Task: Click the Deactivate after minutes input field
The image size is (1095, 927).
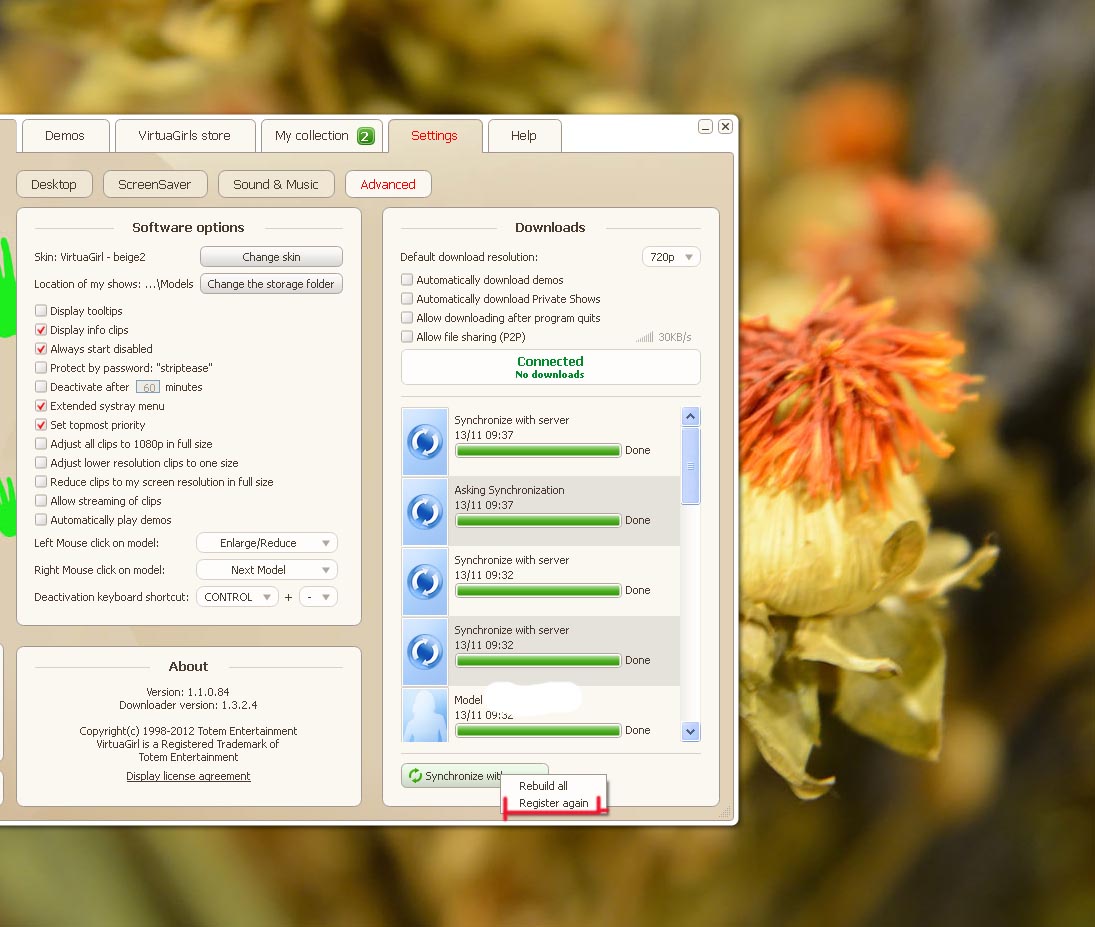Action: point(148,387)
